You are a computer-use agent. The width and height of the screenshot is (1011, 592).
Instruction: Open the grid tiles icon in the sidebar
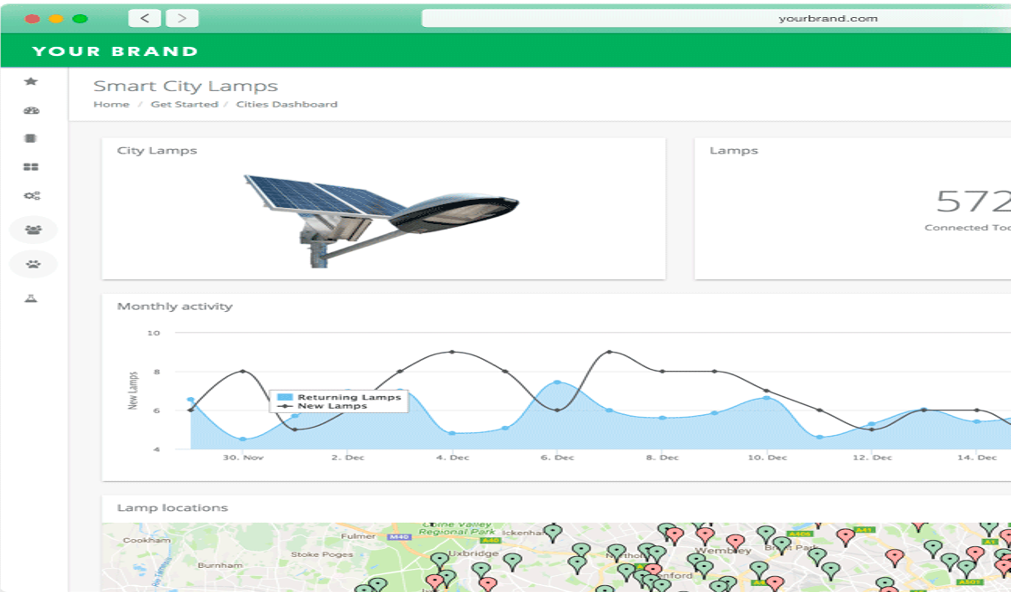coord(31,167)
